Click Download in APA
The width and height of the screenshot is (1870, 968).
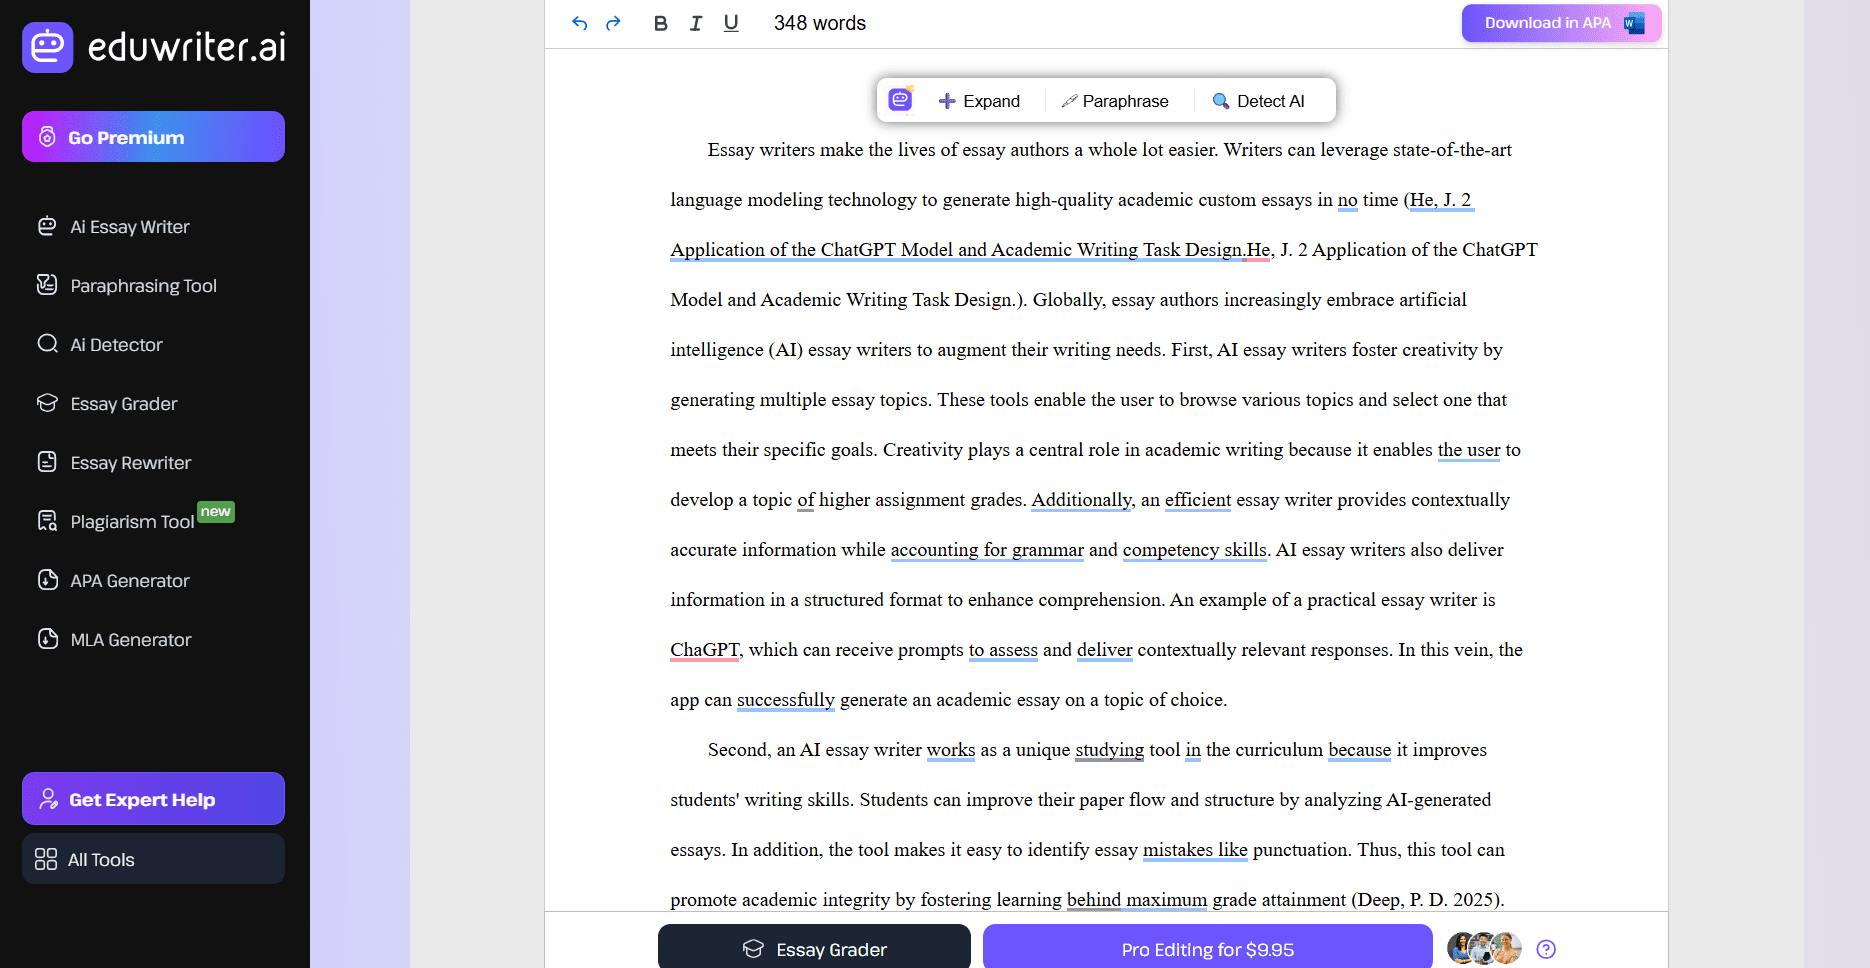pos(1560,22)
